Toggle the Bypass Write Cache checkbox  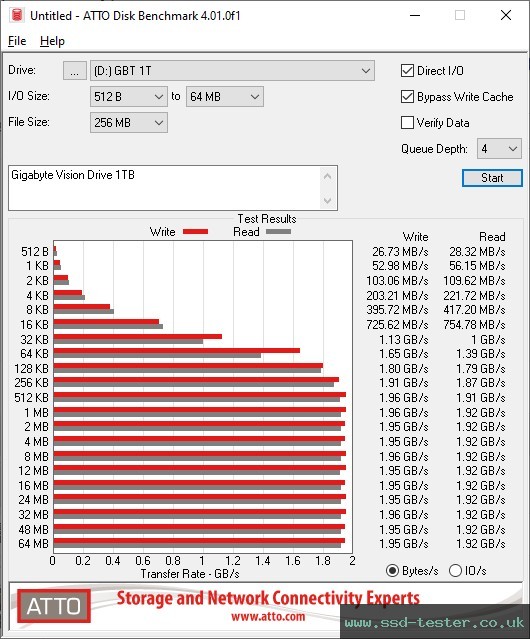(x=407, y=97)
